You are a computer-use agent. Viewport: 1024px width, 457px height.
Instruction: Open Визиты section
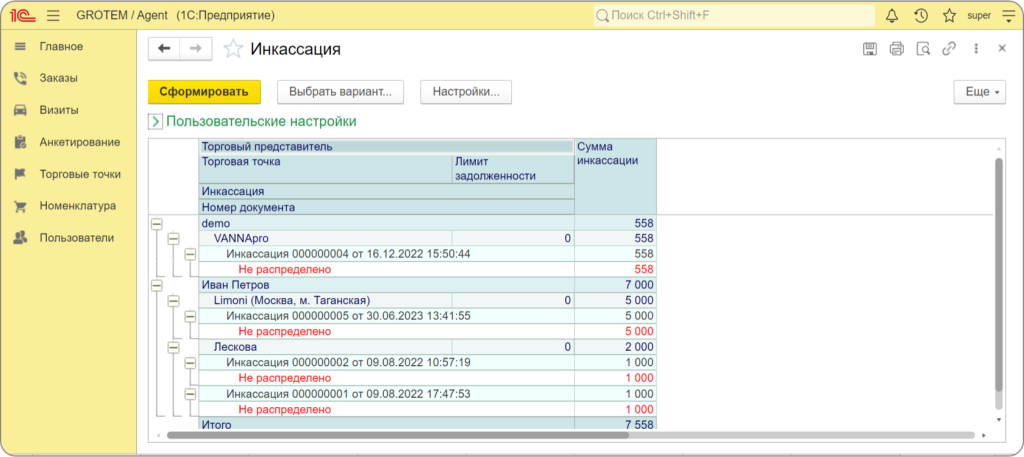59,110
